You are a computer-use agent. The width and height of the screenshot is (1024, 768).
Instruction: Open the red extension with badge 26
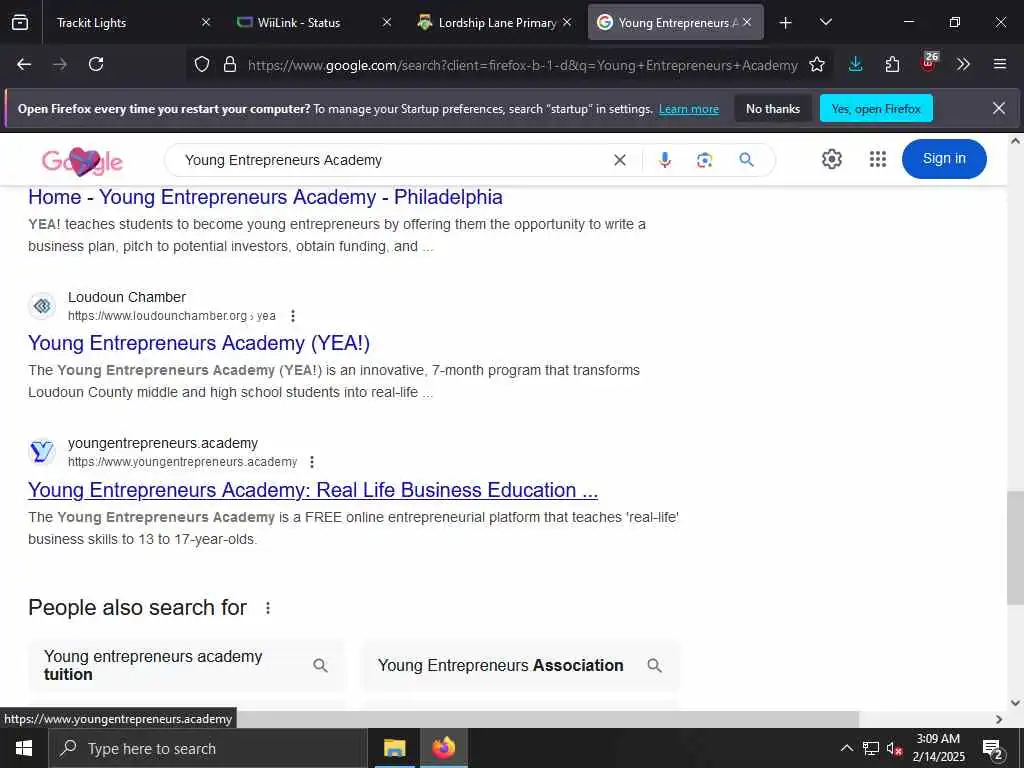coord(929,62)
